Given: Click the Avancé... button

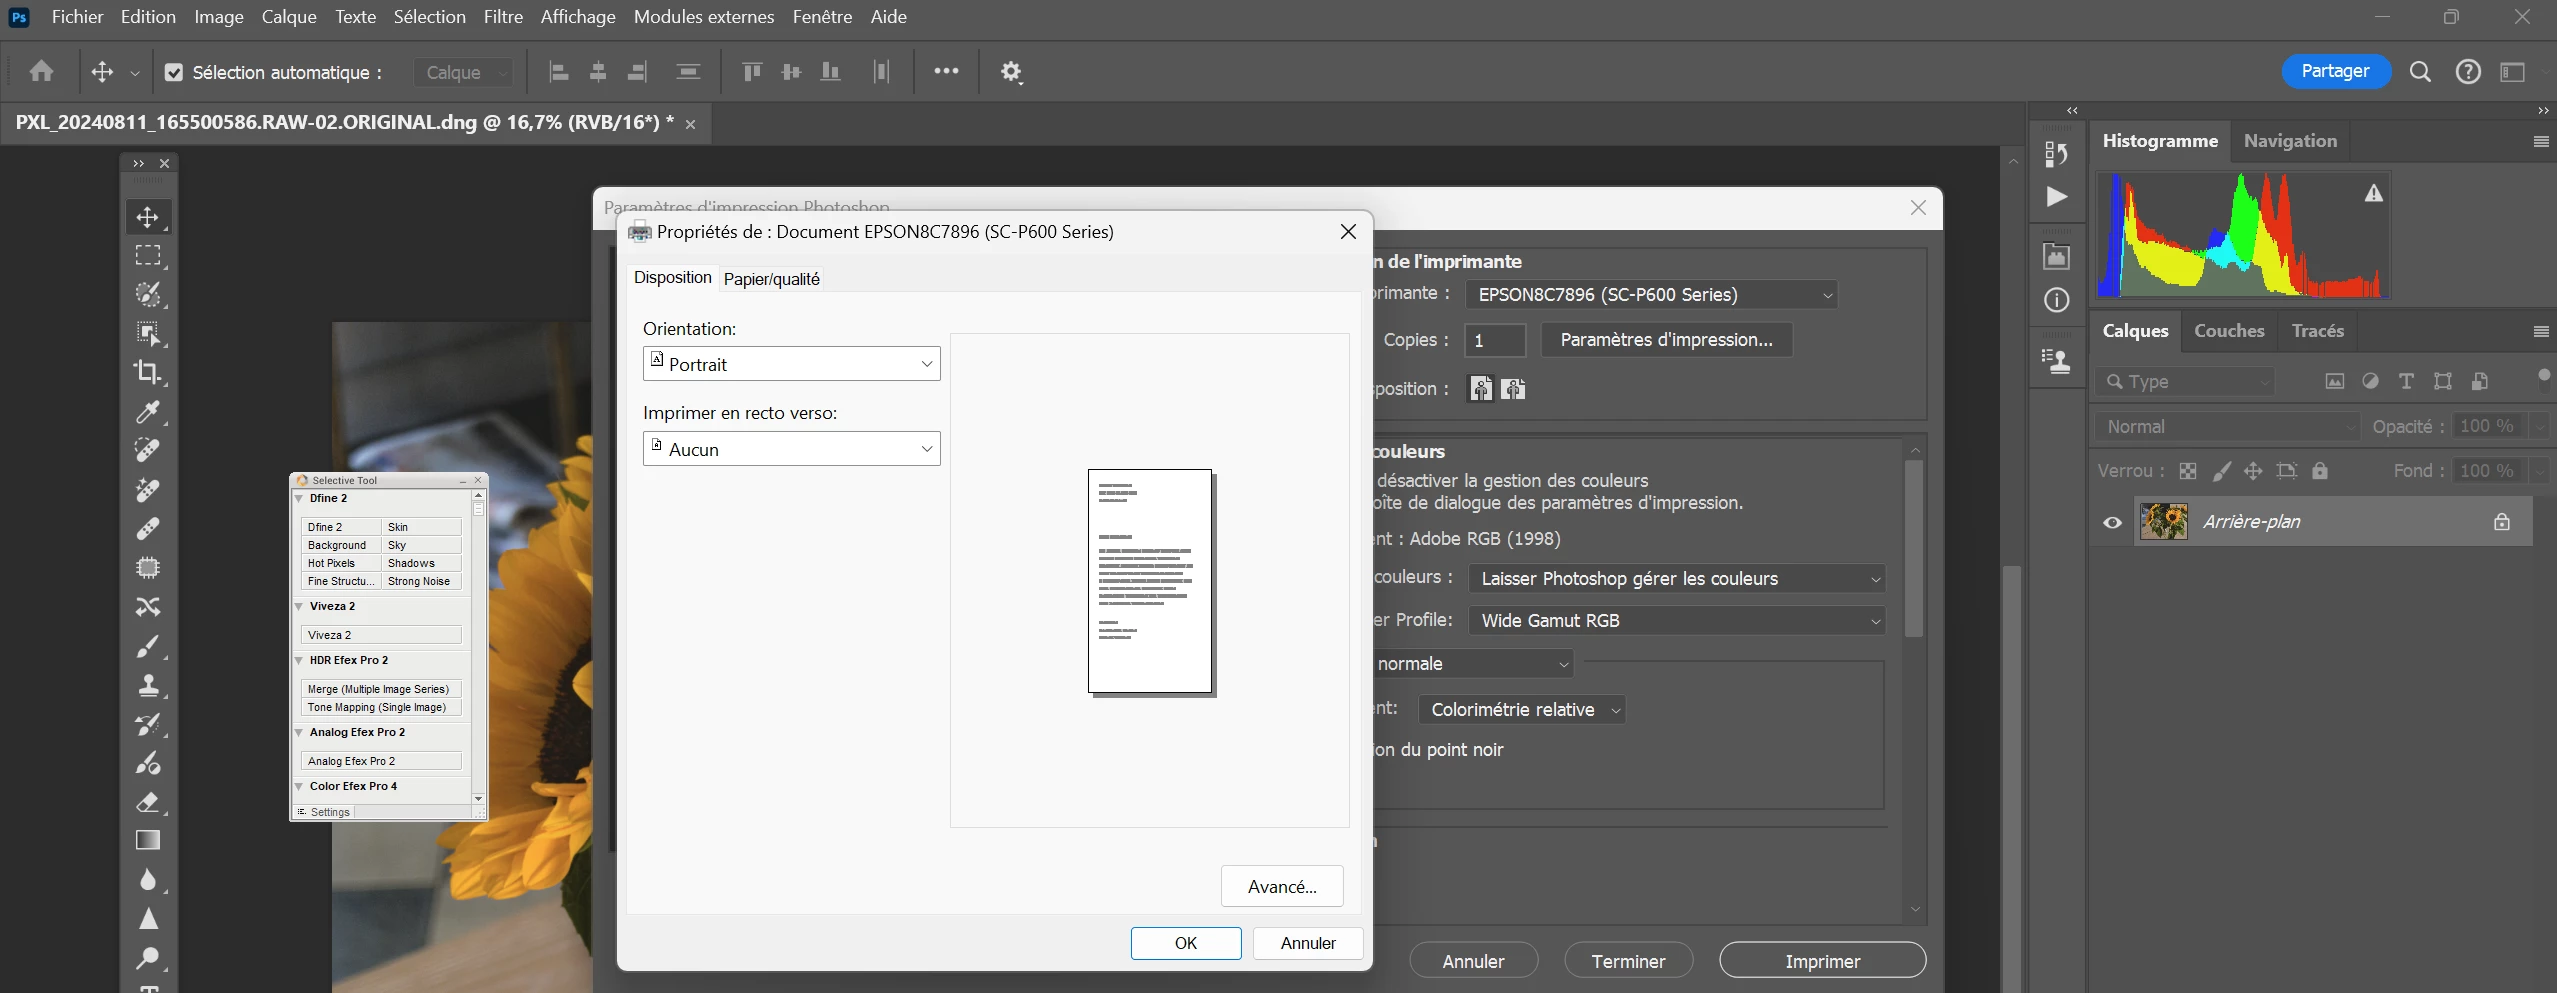Looking at the screenshot, I should coord(1282,886).
